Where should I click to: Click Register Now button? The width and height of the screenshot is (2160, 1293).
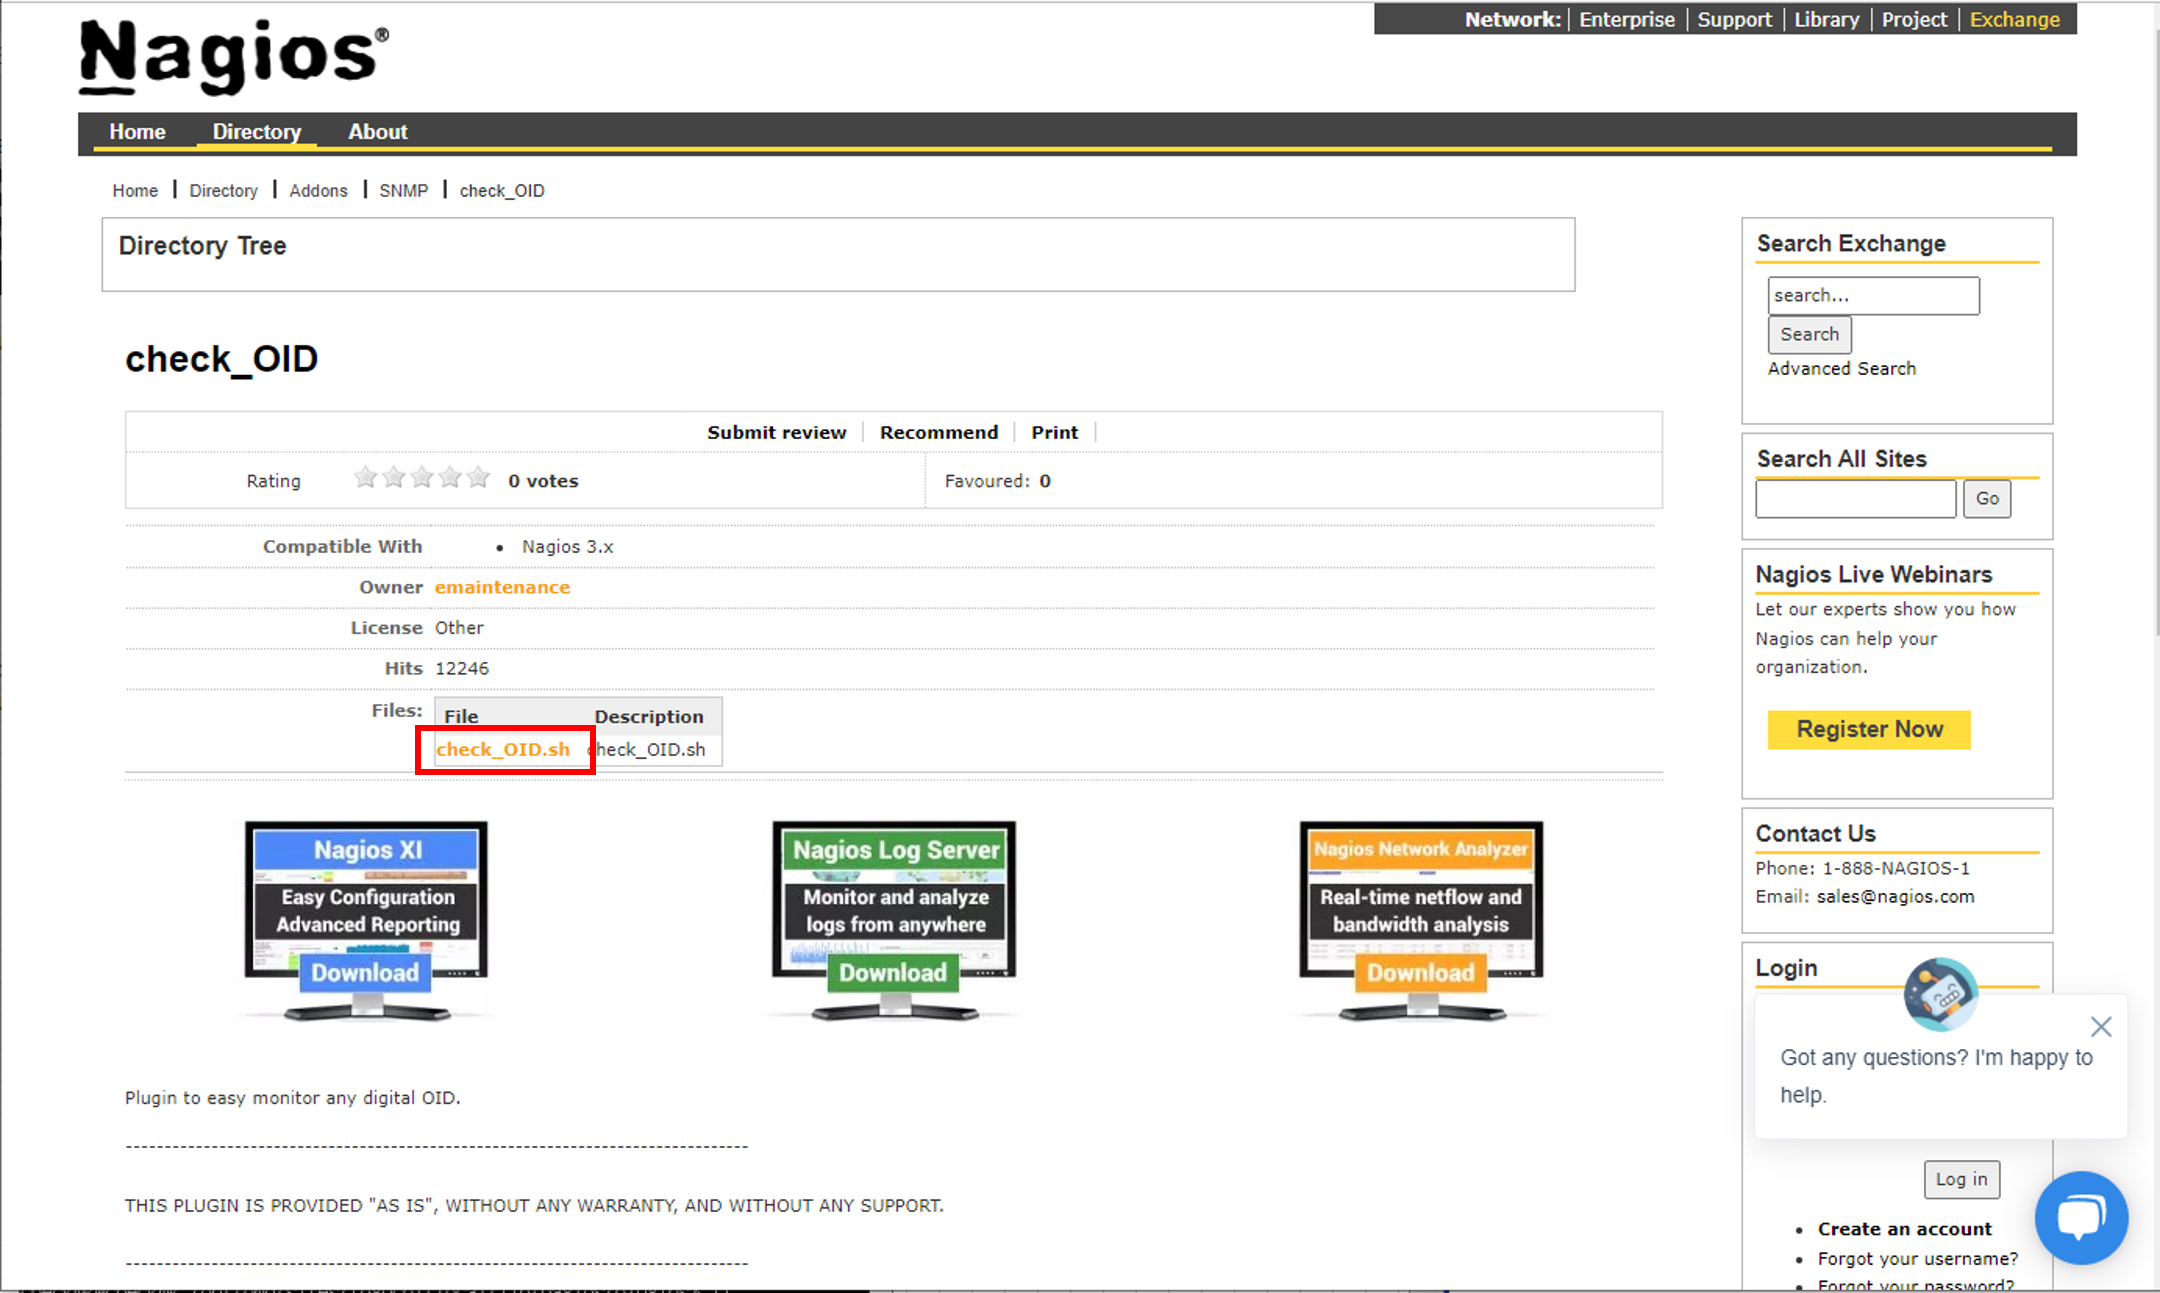coord(1869,729)
